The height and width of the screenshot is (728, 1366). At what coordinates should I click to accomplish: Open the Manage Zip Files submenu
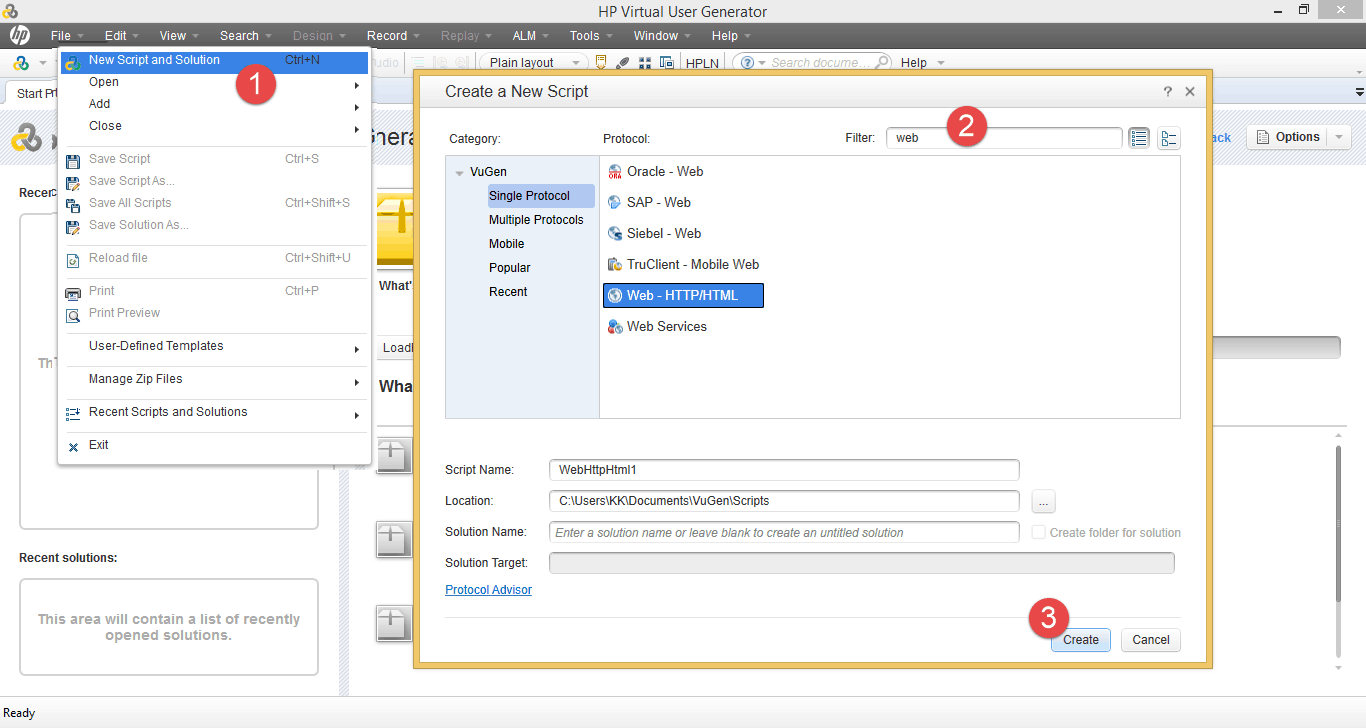214,380
